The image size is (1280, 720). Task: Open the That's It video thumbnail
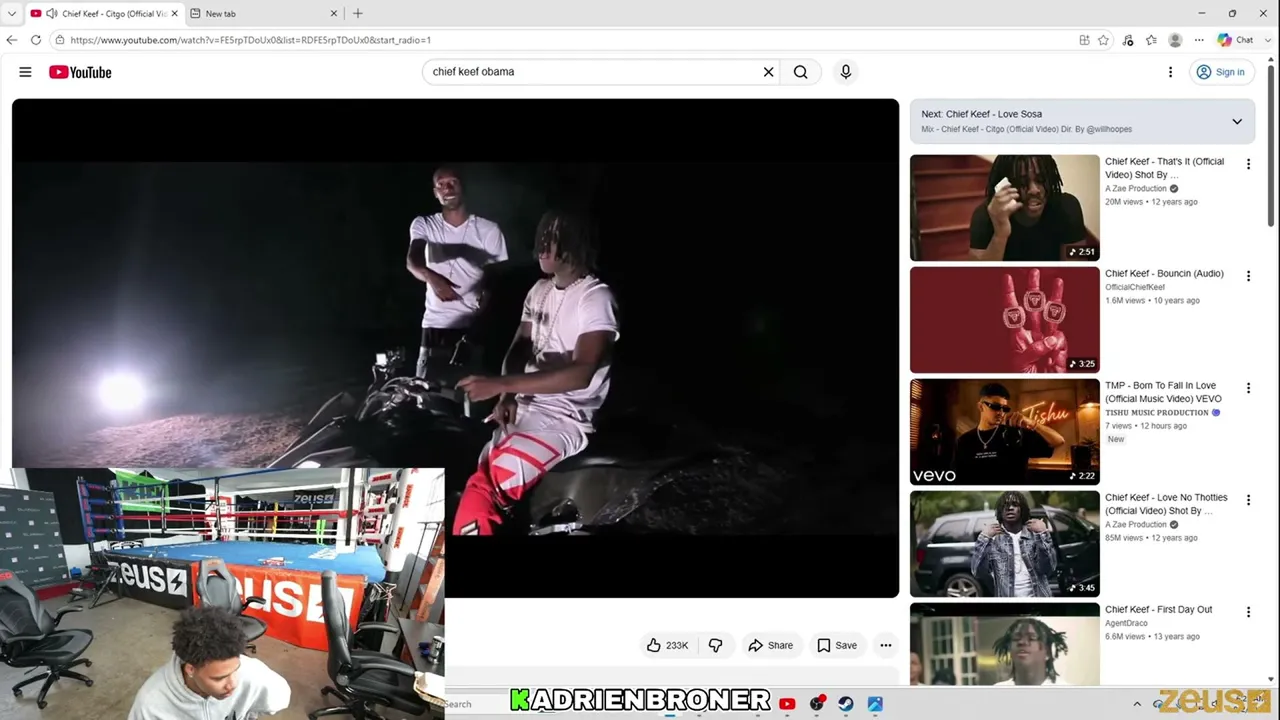[x=1004, y=208]
